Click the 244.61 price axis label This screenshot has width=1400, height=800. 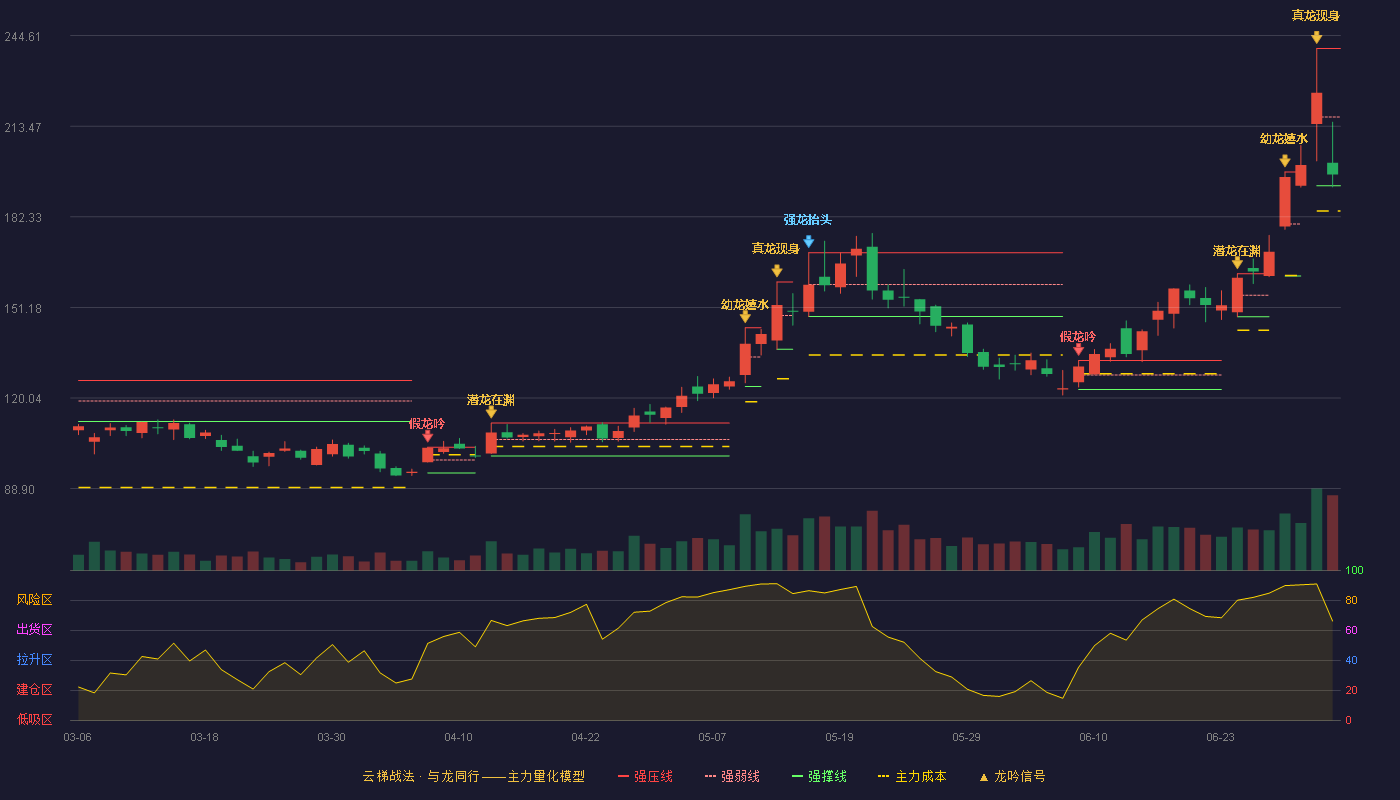23,37
